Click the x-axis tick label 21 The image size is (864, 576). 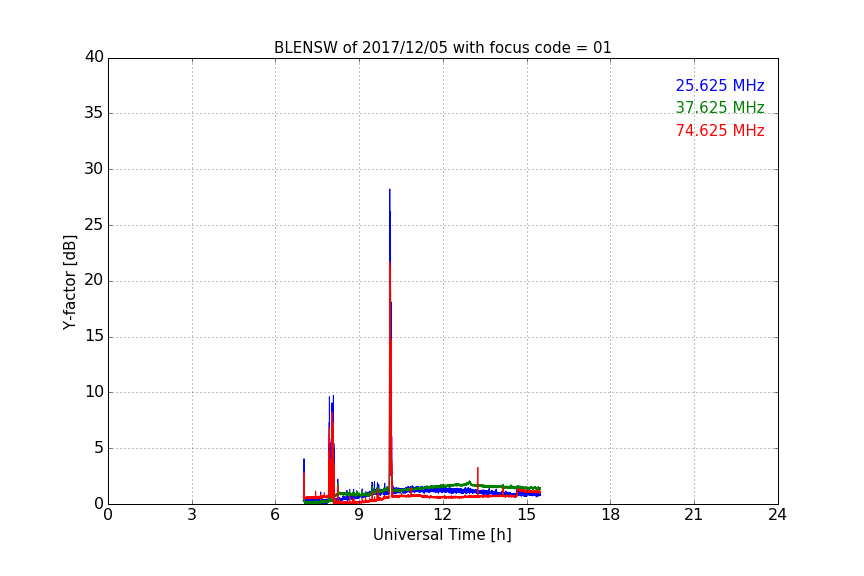[x=694, y=515]
